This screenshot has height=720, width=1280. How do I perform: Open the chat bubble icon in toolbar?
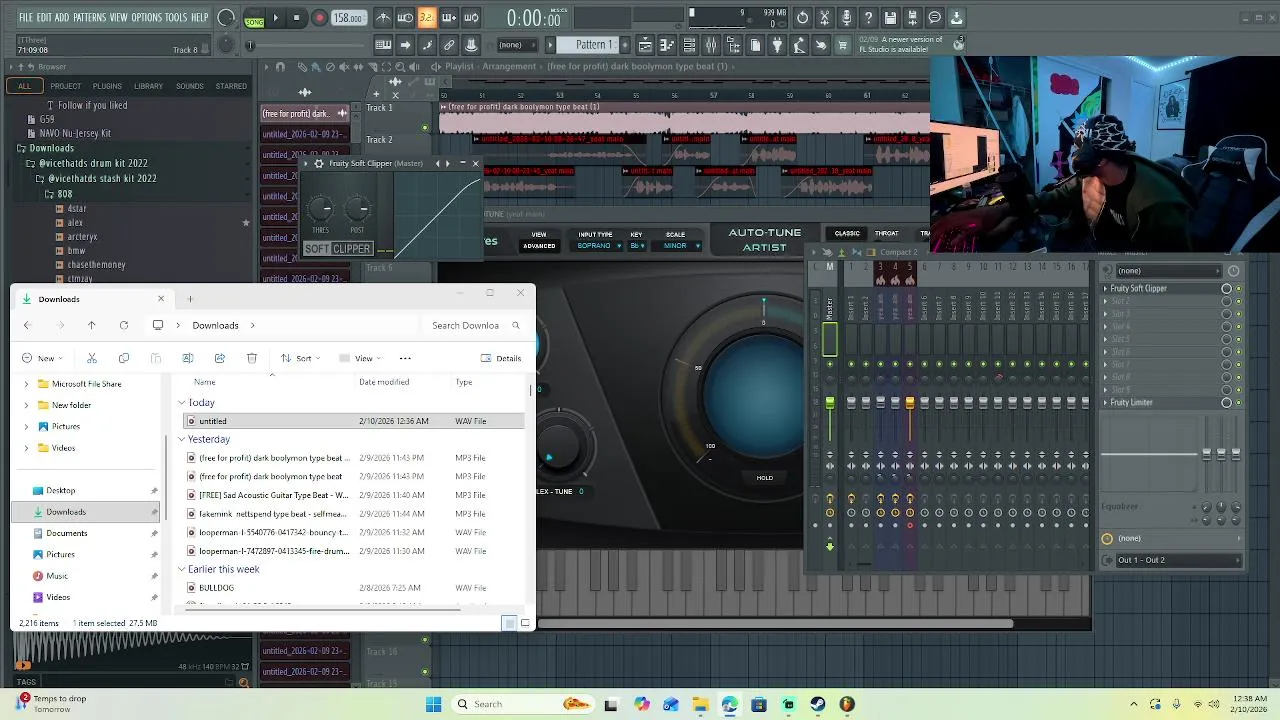(x=934, y=18)
